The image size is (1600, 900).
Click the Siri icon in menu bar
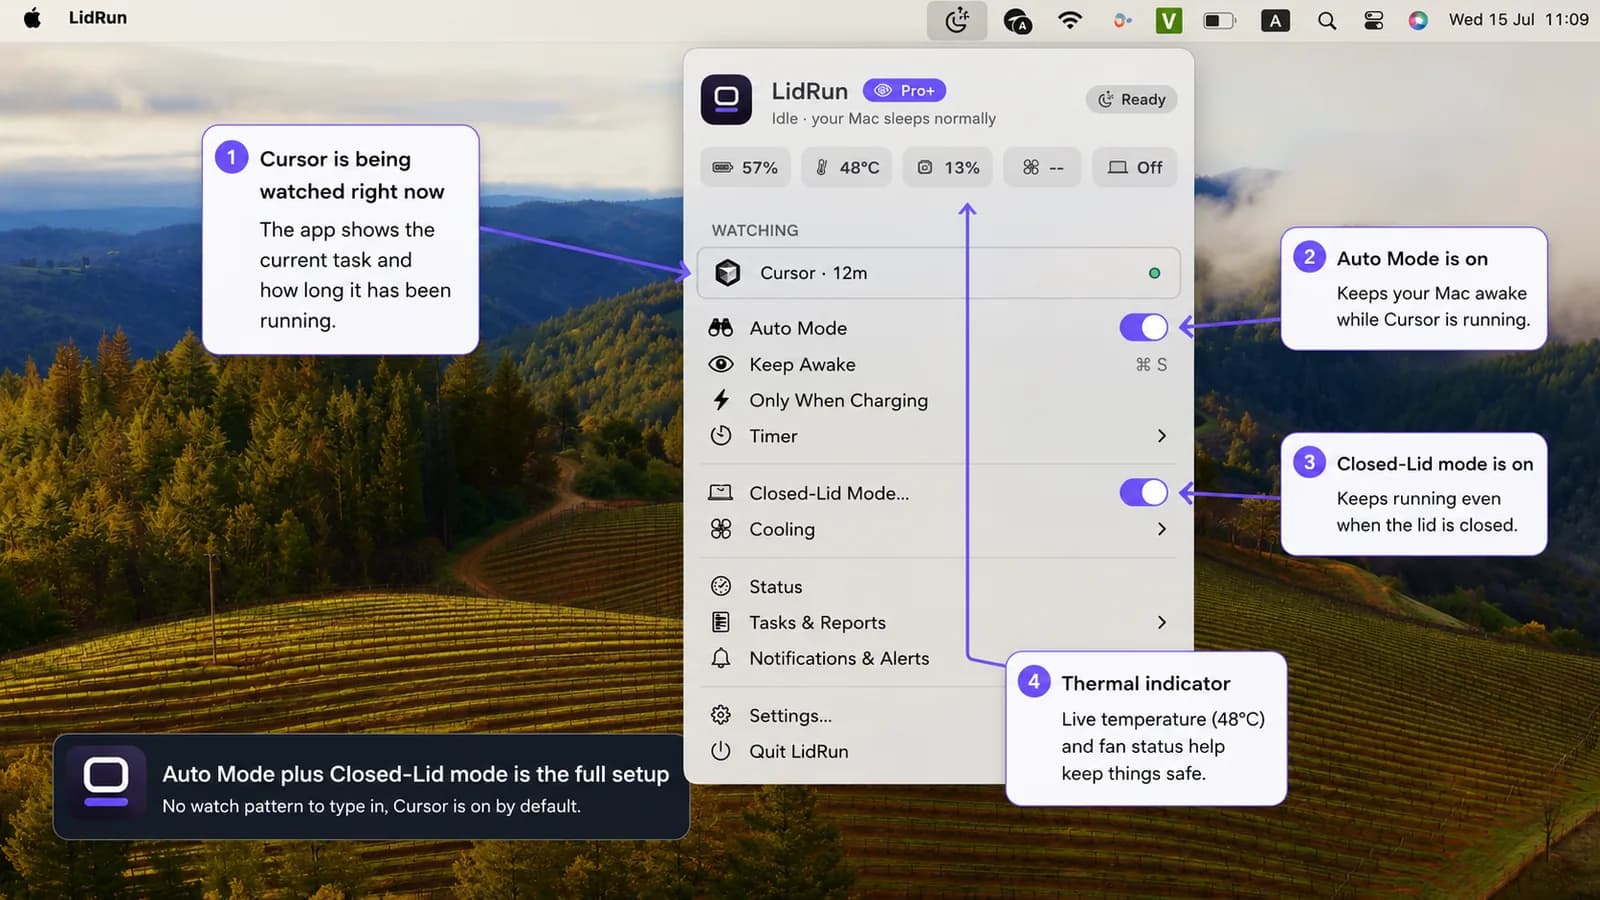[x=1418, y=20]
